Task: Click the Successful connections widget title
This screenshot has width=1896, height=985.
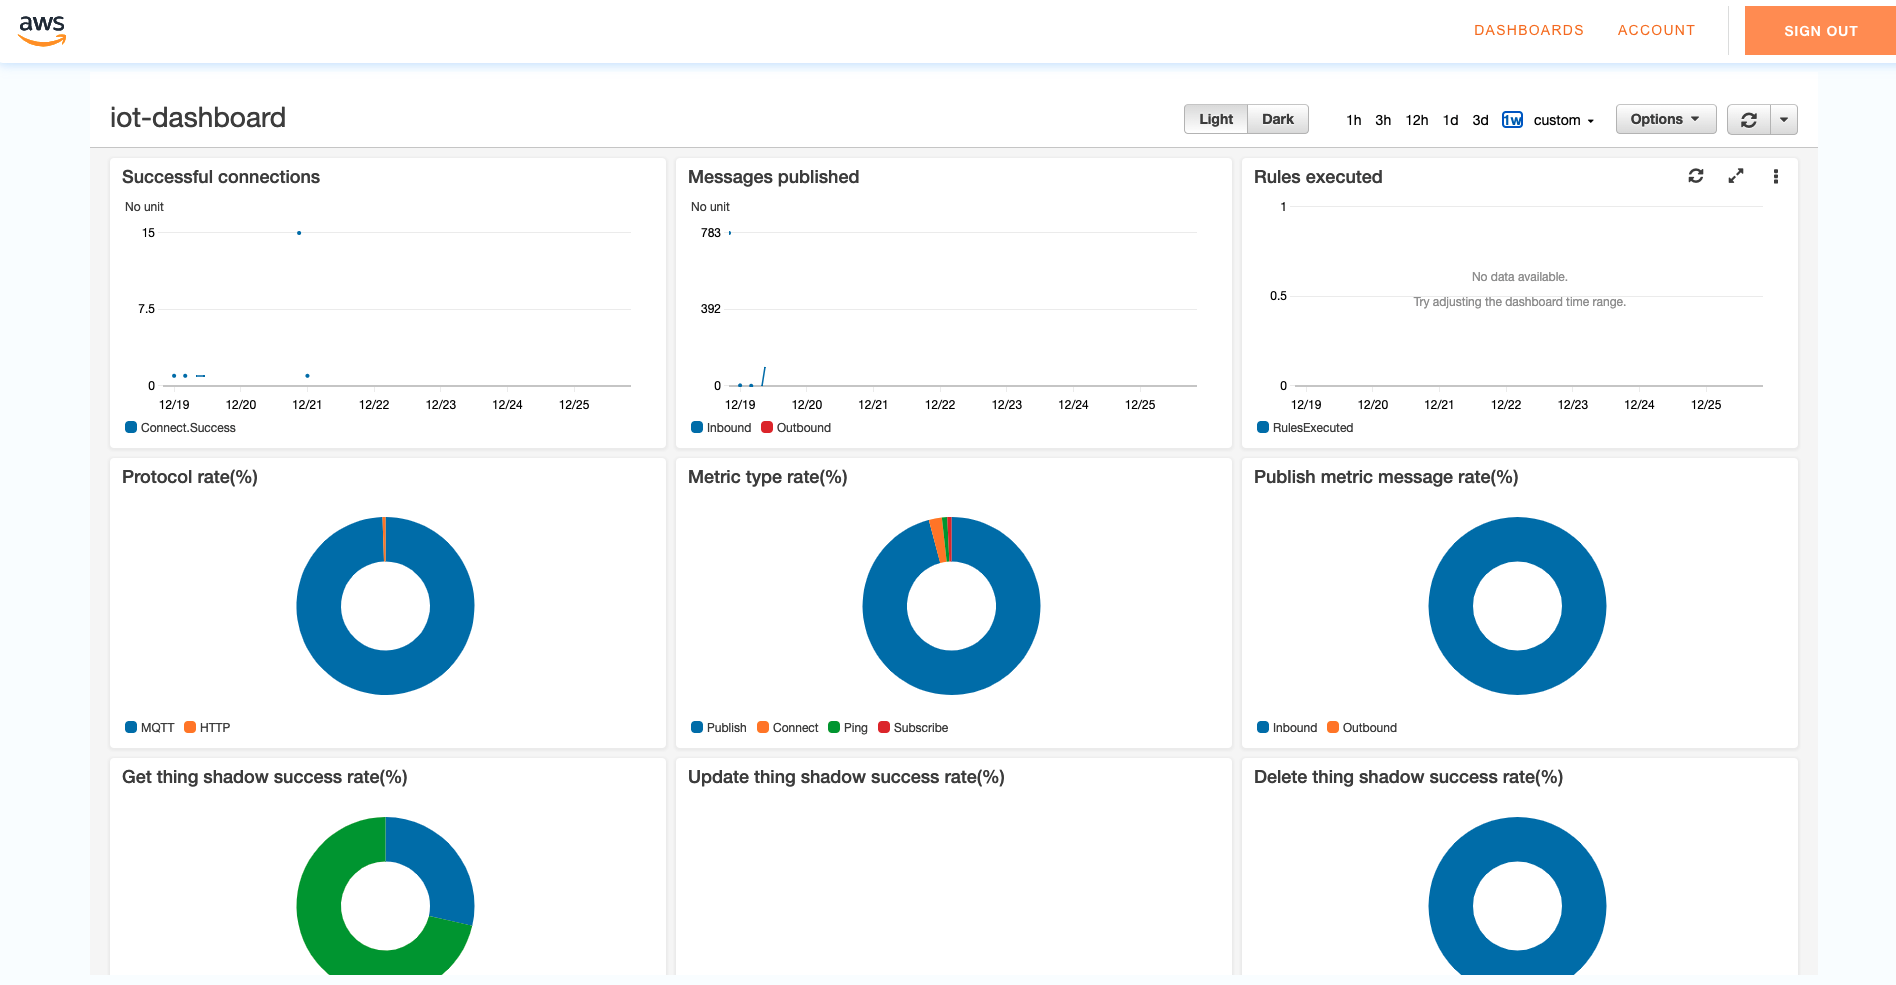Action: (x=221, y=177)
